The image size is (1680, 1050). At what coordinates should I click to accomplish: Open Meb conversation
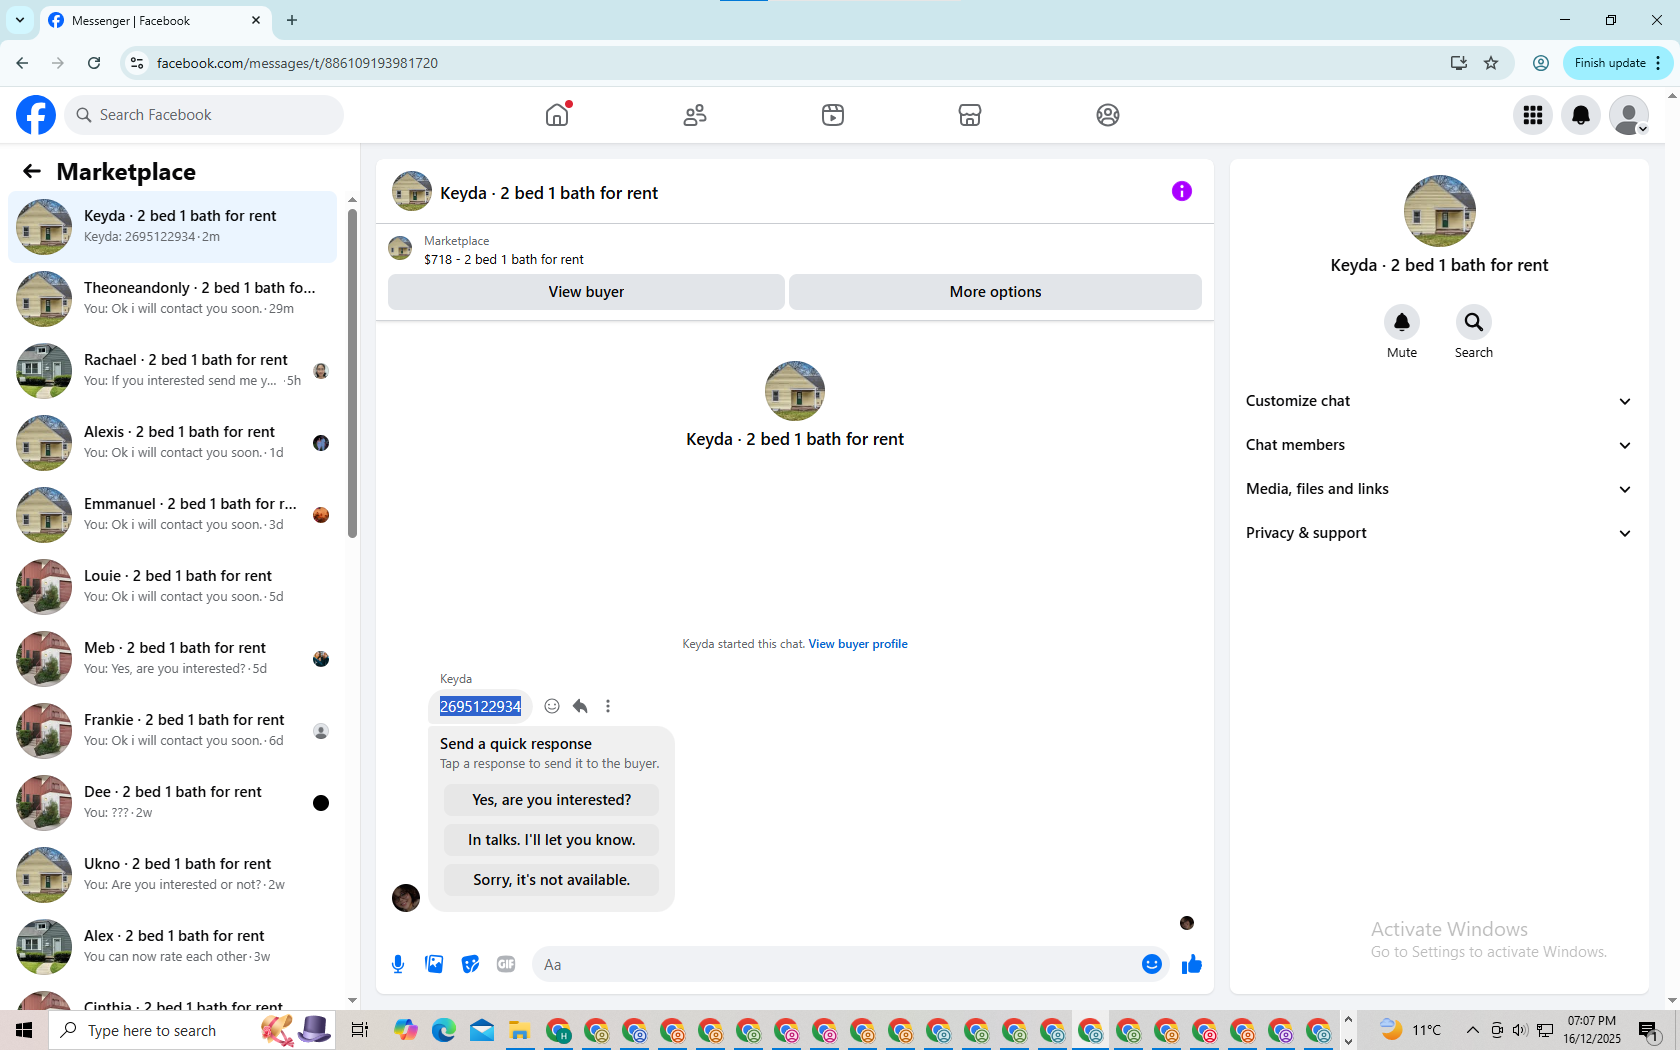point(172,659)
